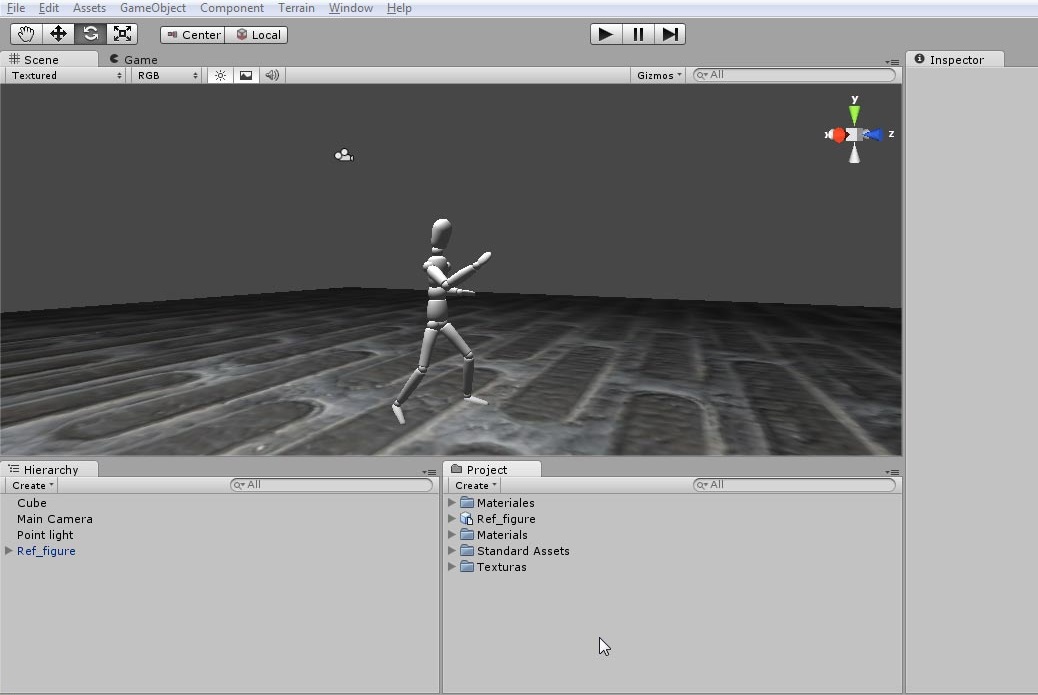Toggle game overlay image icon in Scene view

coord(246,75)
